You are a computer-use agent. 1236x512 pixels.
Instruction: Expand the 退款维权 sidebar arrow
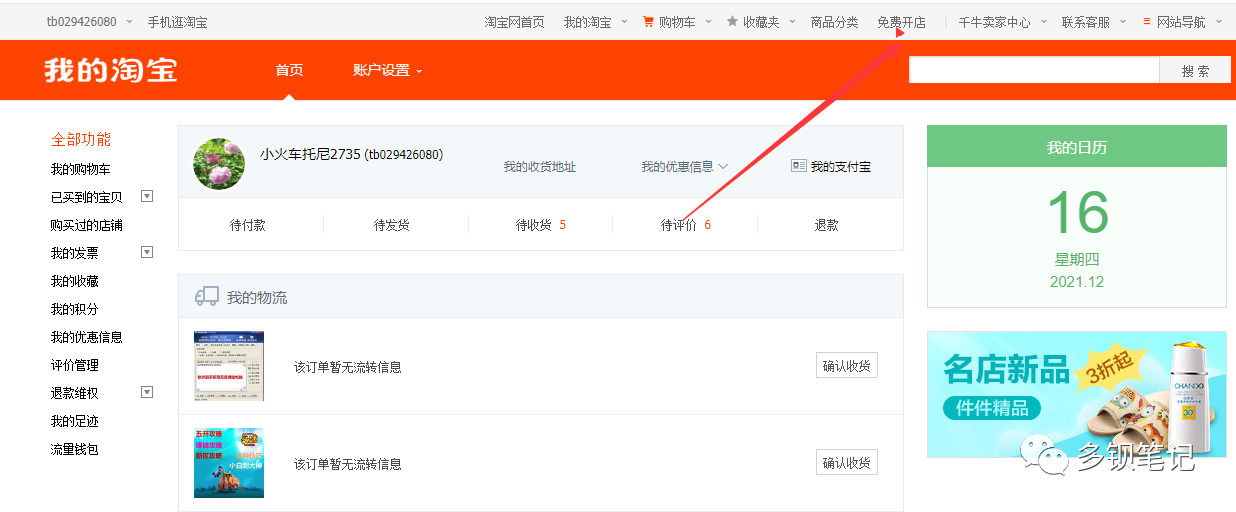pos(147,392)
